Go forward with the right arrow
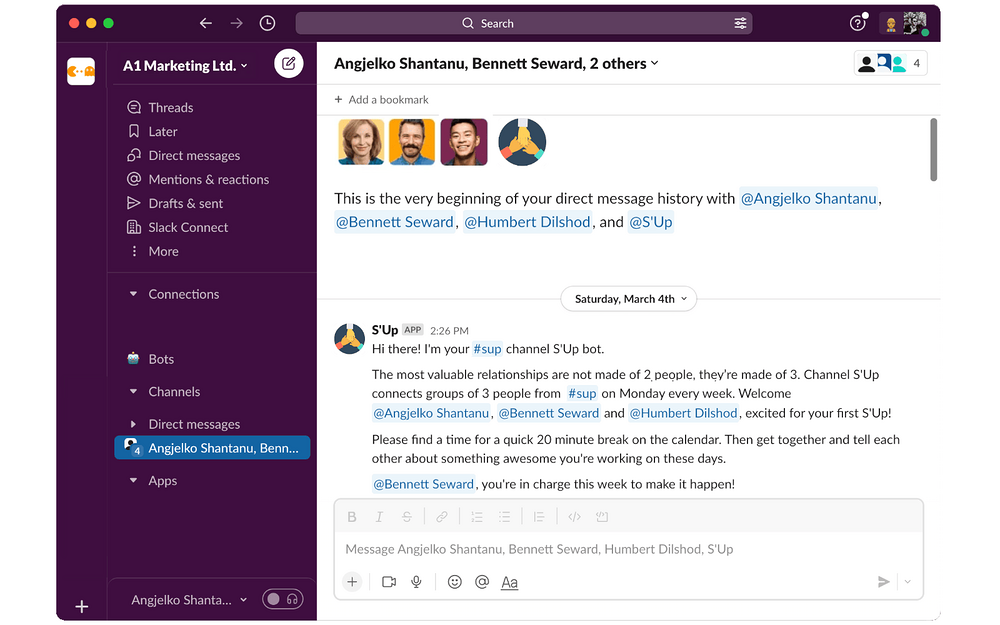Viewport: 1000px width, 625px height. pyautogui.click(x=237, y=24)
